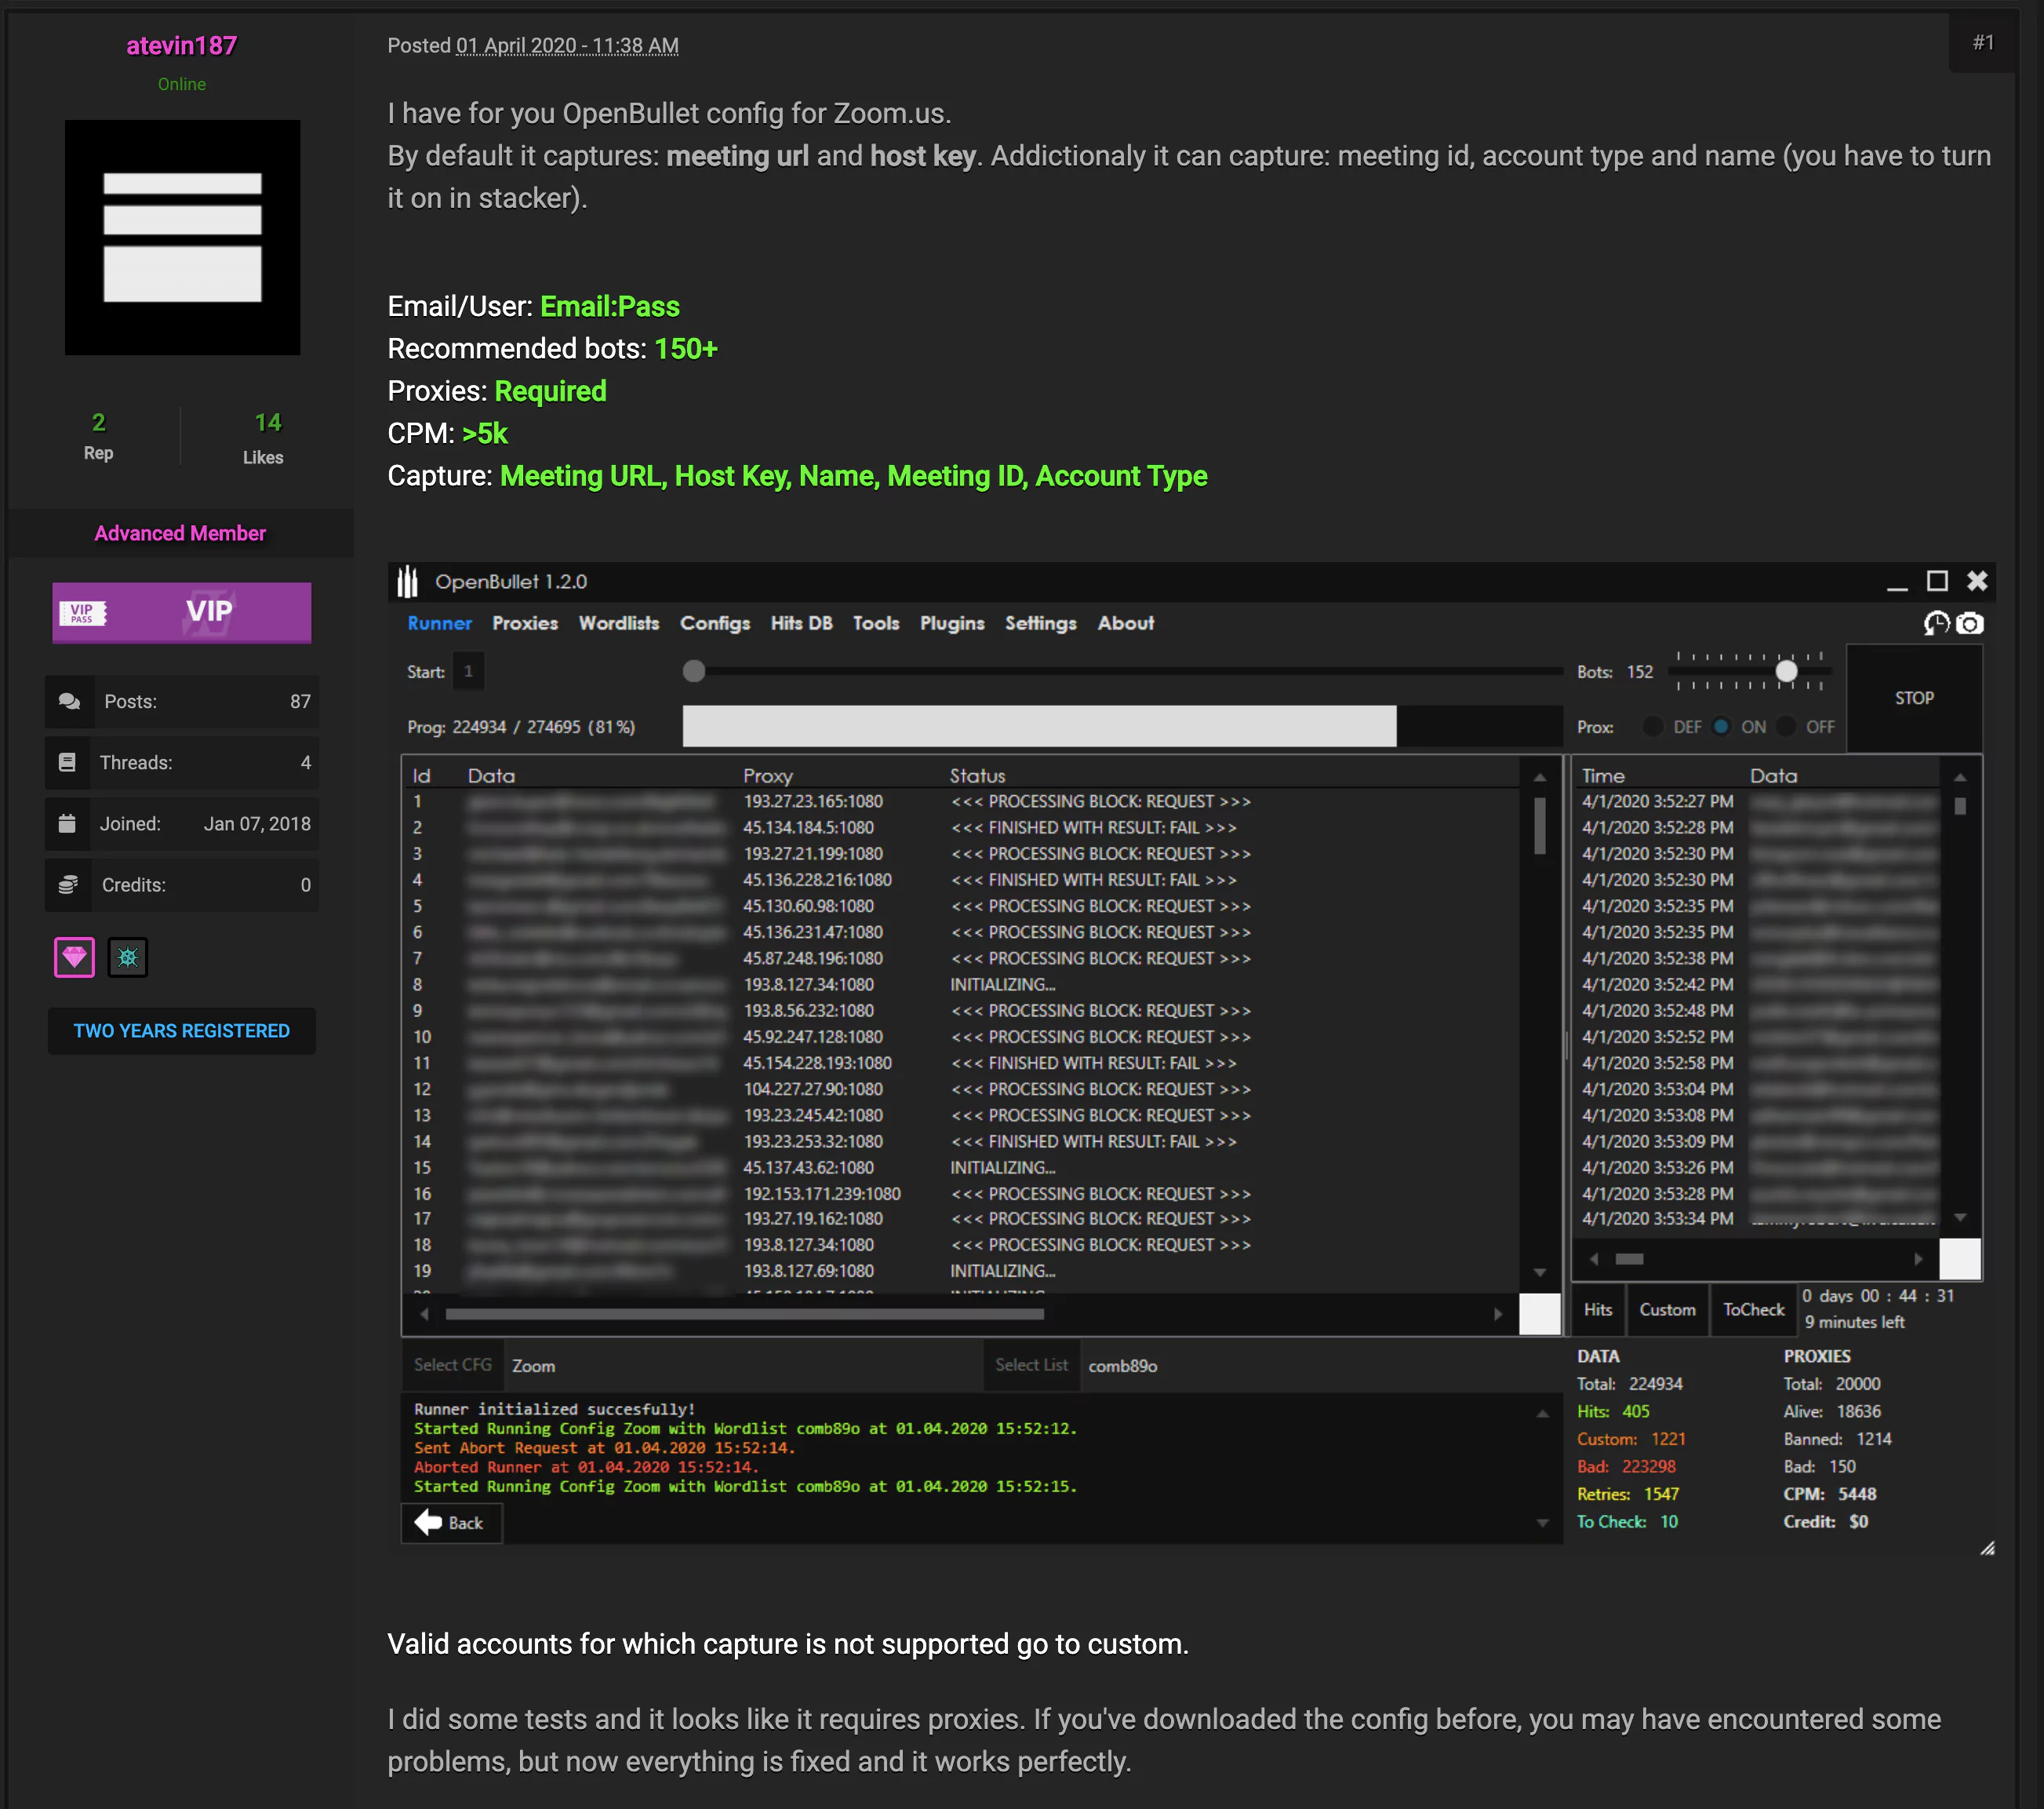Open the atevin187 profile link
The image size is (2044, 1809).
pos(181,45)
